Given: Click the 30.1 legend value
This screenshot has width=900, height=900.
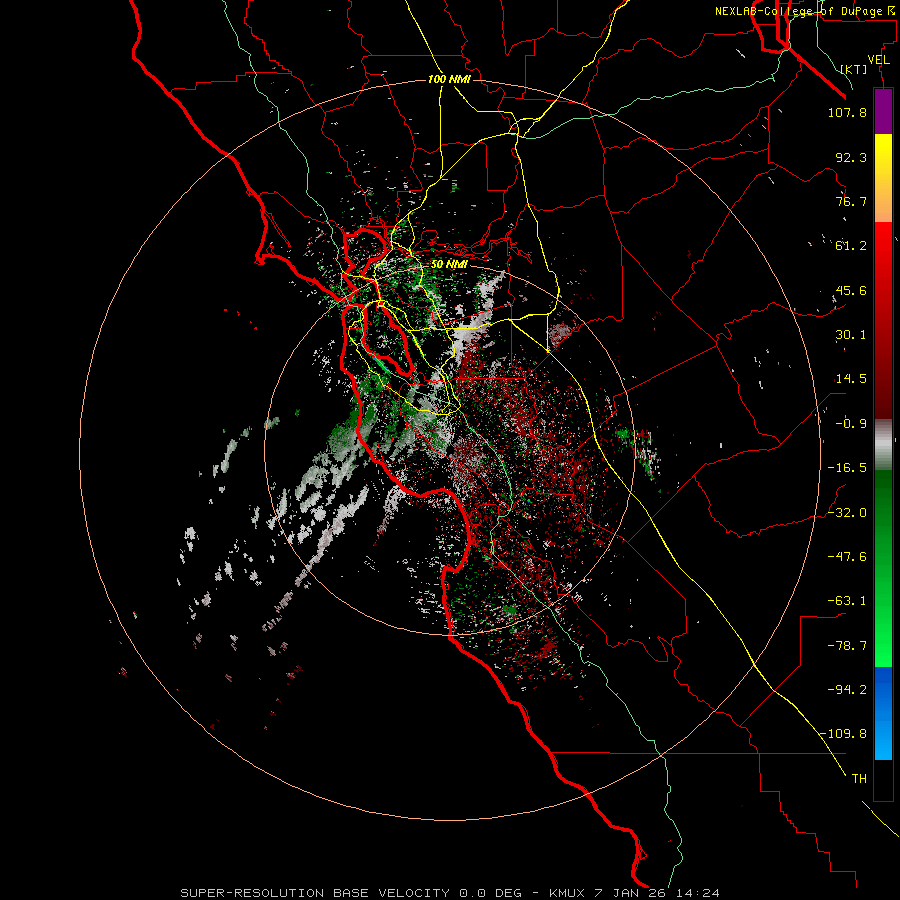Looking at the screenshot, I should coord(851,335).
